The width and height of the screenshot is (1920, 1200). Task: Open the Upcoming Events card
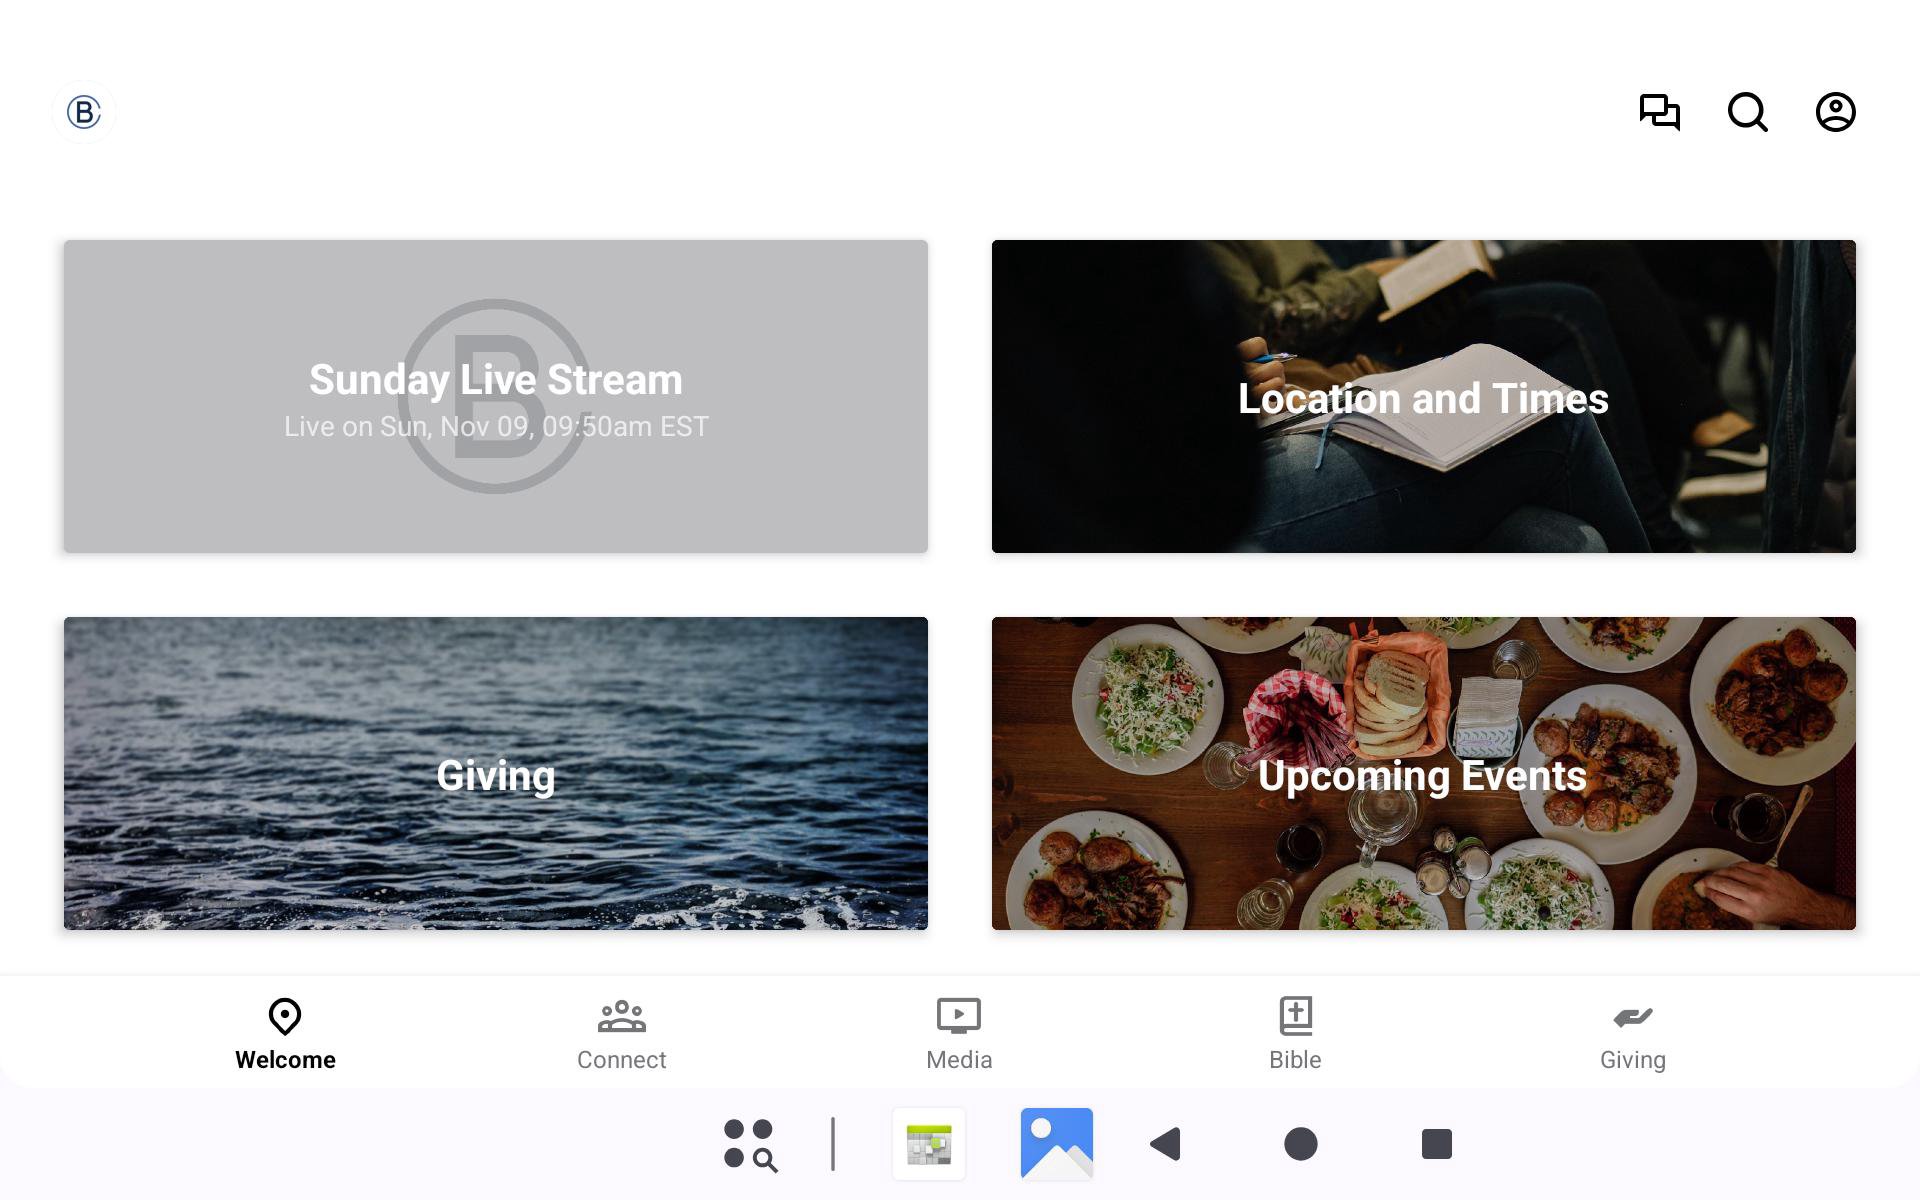1423,773
